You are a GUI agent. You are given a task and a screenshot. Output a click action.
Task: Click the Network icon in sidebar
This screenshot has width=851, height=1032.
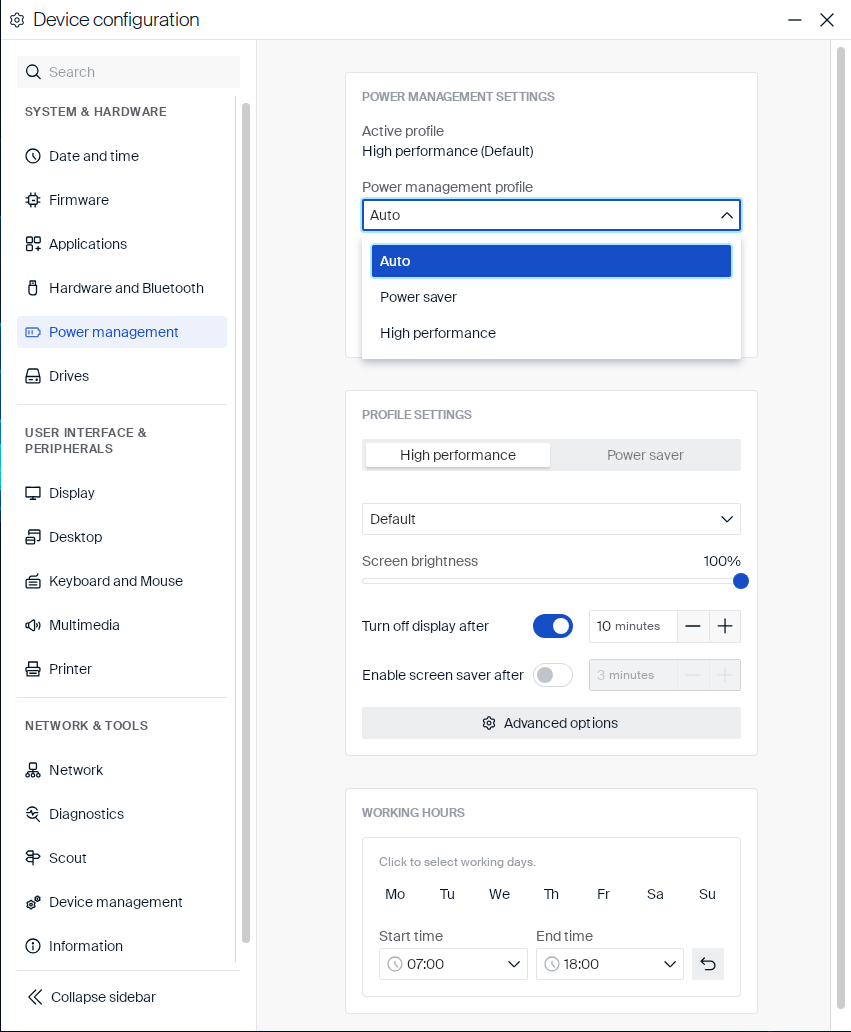[33, 770]
